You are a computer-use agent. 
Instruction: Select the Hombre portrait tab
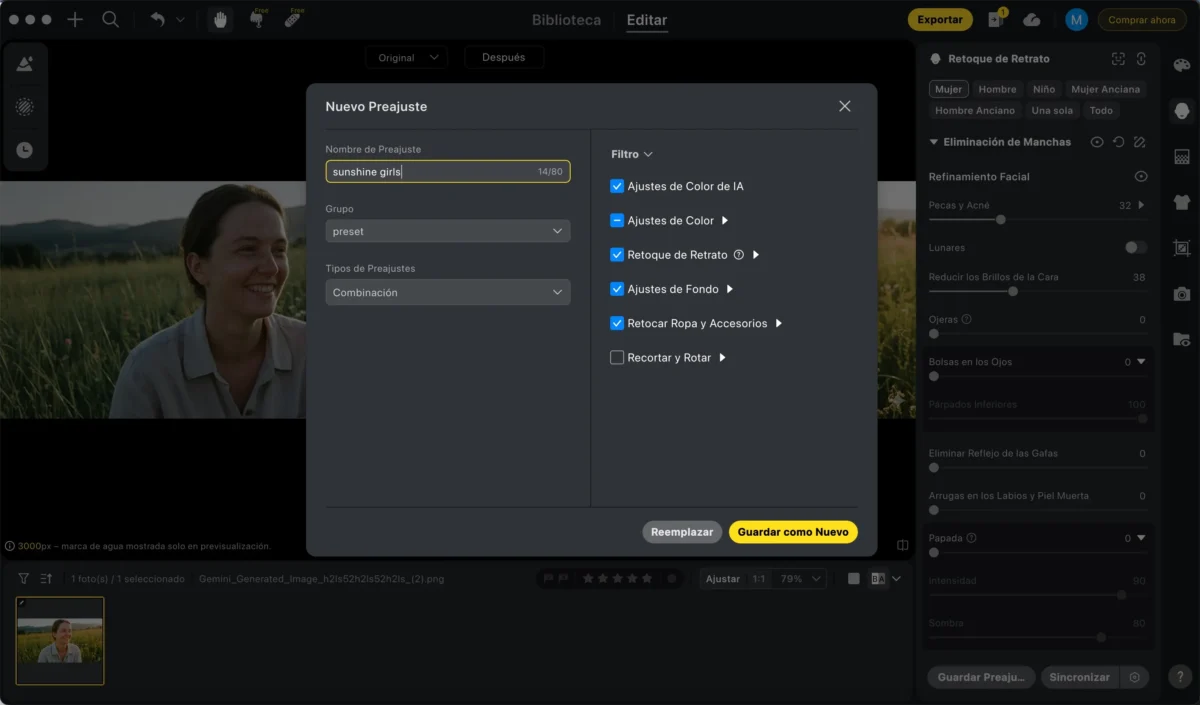click(997, 89)
